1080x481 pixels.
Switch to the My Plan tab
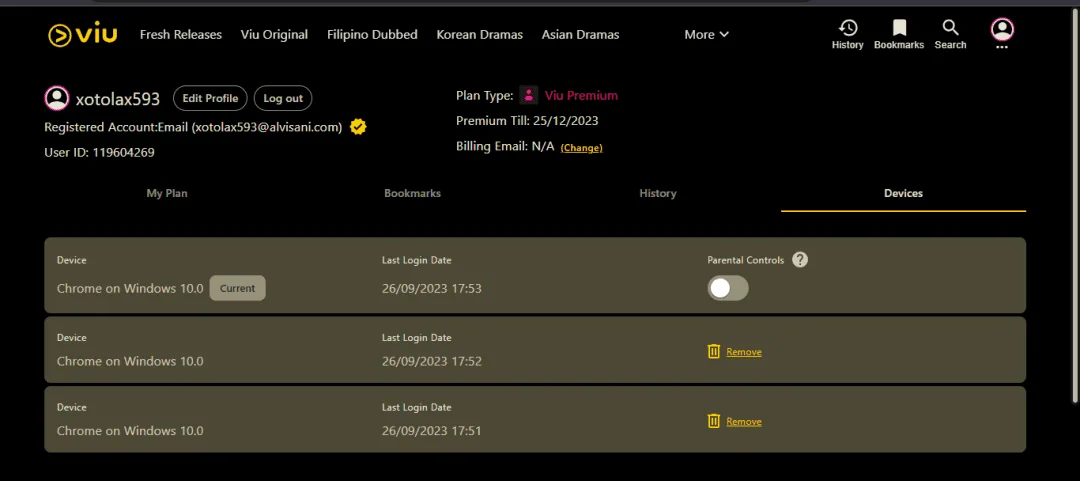tap(167, 194)
